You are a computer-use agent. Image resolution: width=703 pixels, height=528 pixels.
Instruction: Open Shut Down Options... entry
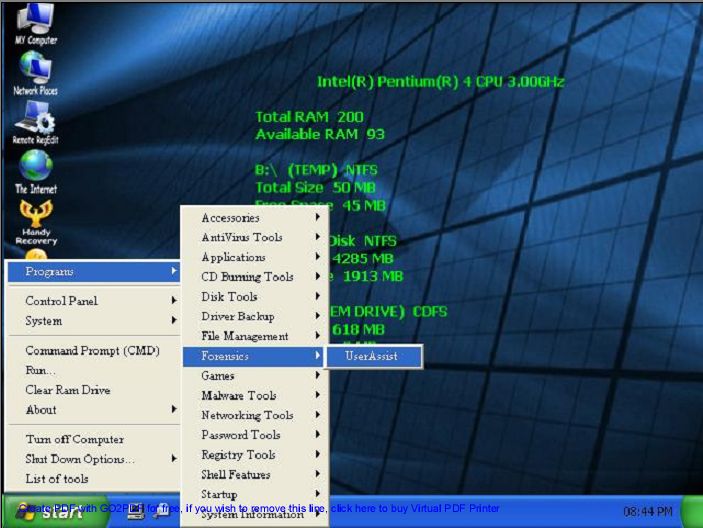[94, 459]
